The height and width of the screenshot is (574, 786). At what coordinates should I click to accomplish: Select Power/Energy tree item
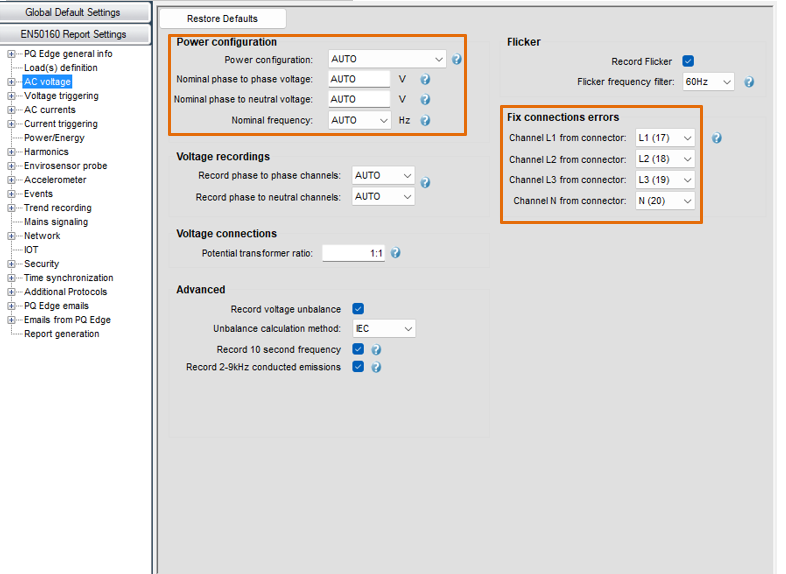tap(54, 138)
